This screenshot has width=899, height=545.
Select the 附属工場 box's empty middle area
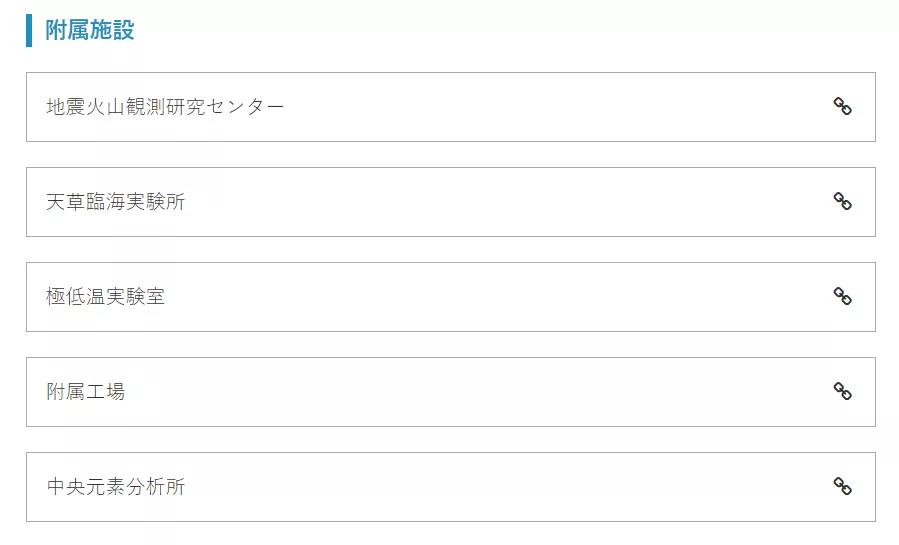point(478,392)
